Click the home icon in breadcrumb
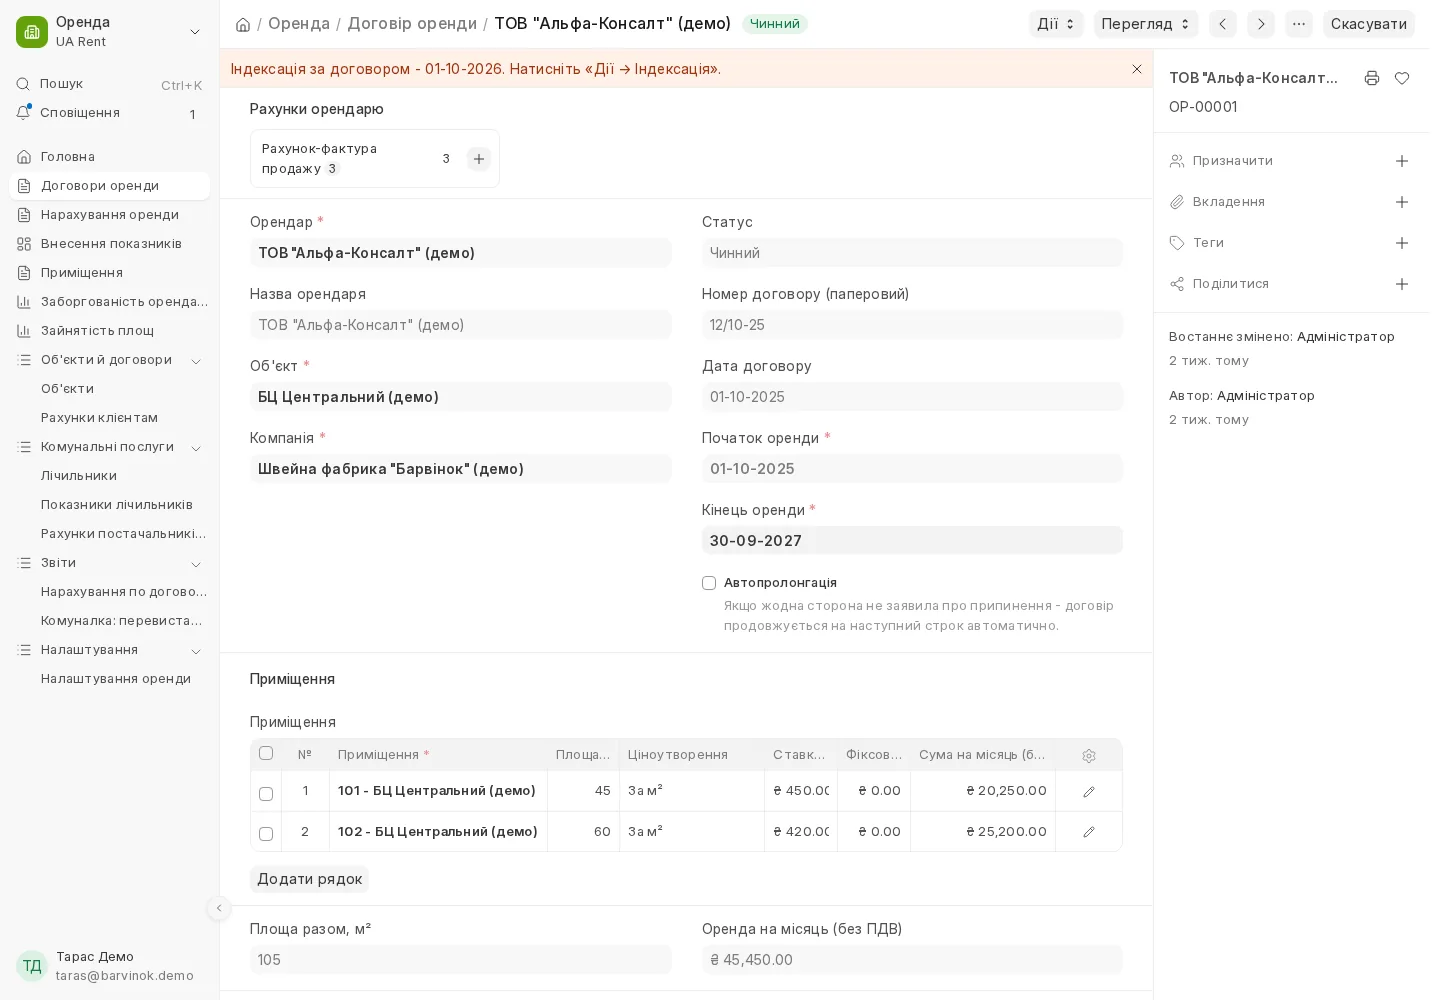This screenshot has width=1440, height=1000. pyautogui.click(x=243, y=24)
